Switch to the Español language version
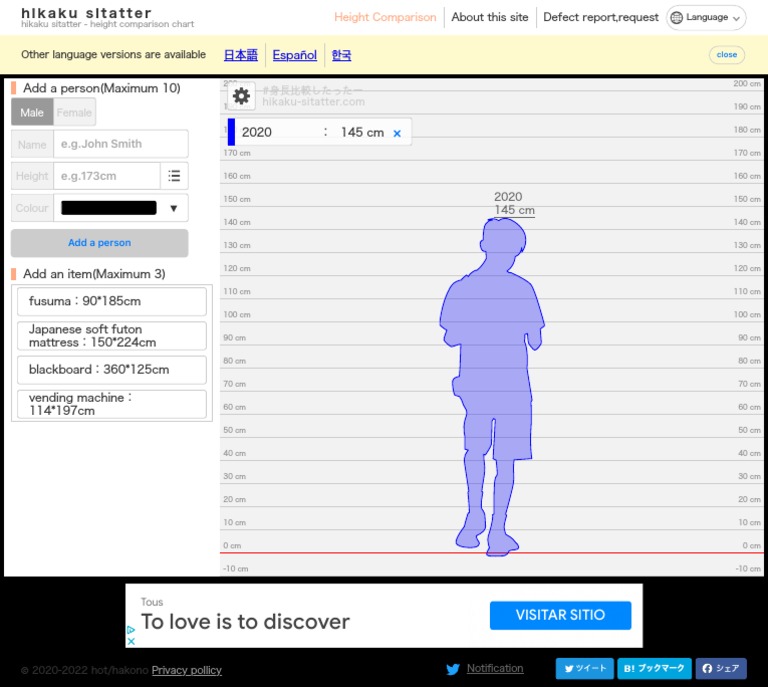 pyautogui.click(x=294, y=55)
